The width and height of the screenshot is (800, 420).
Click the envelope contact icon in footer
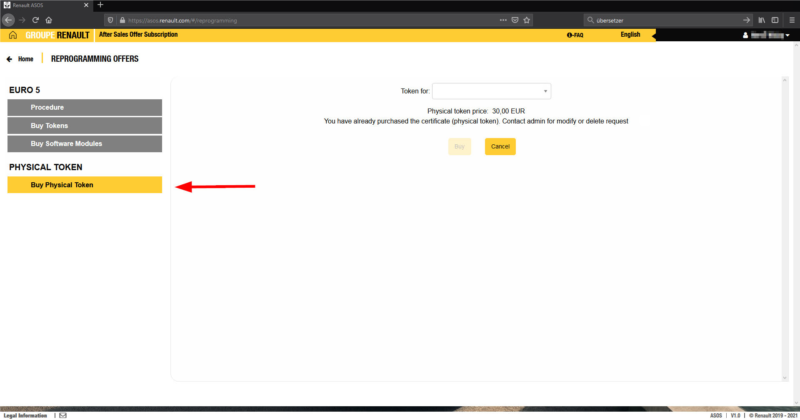coord(62,415)
